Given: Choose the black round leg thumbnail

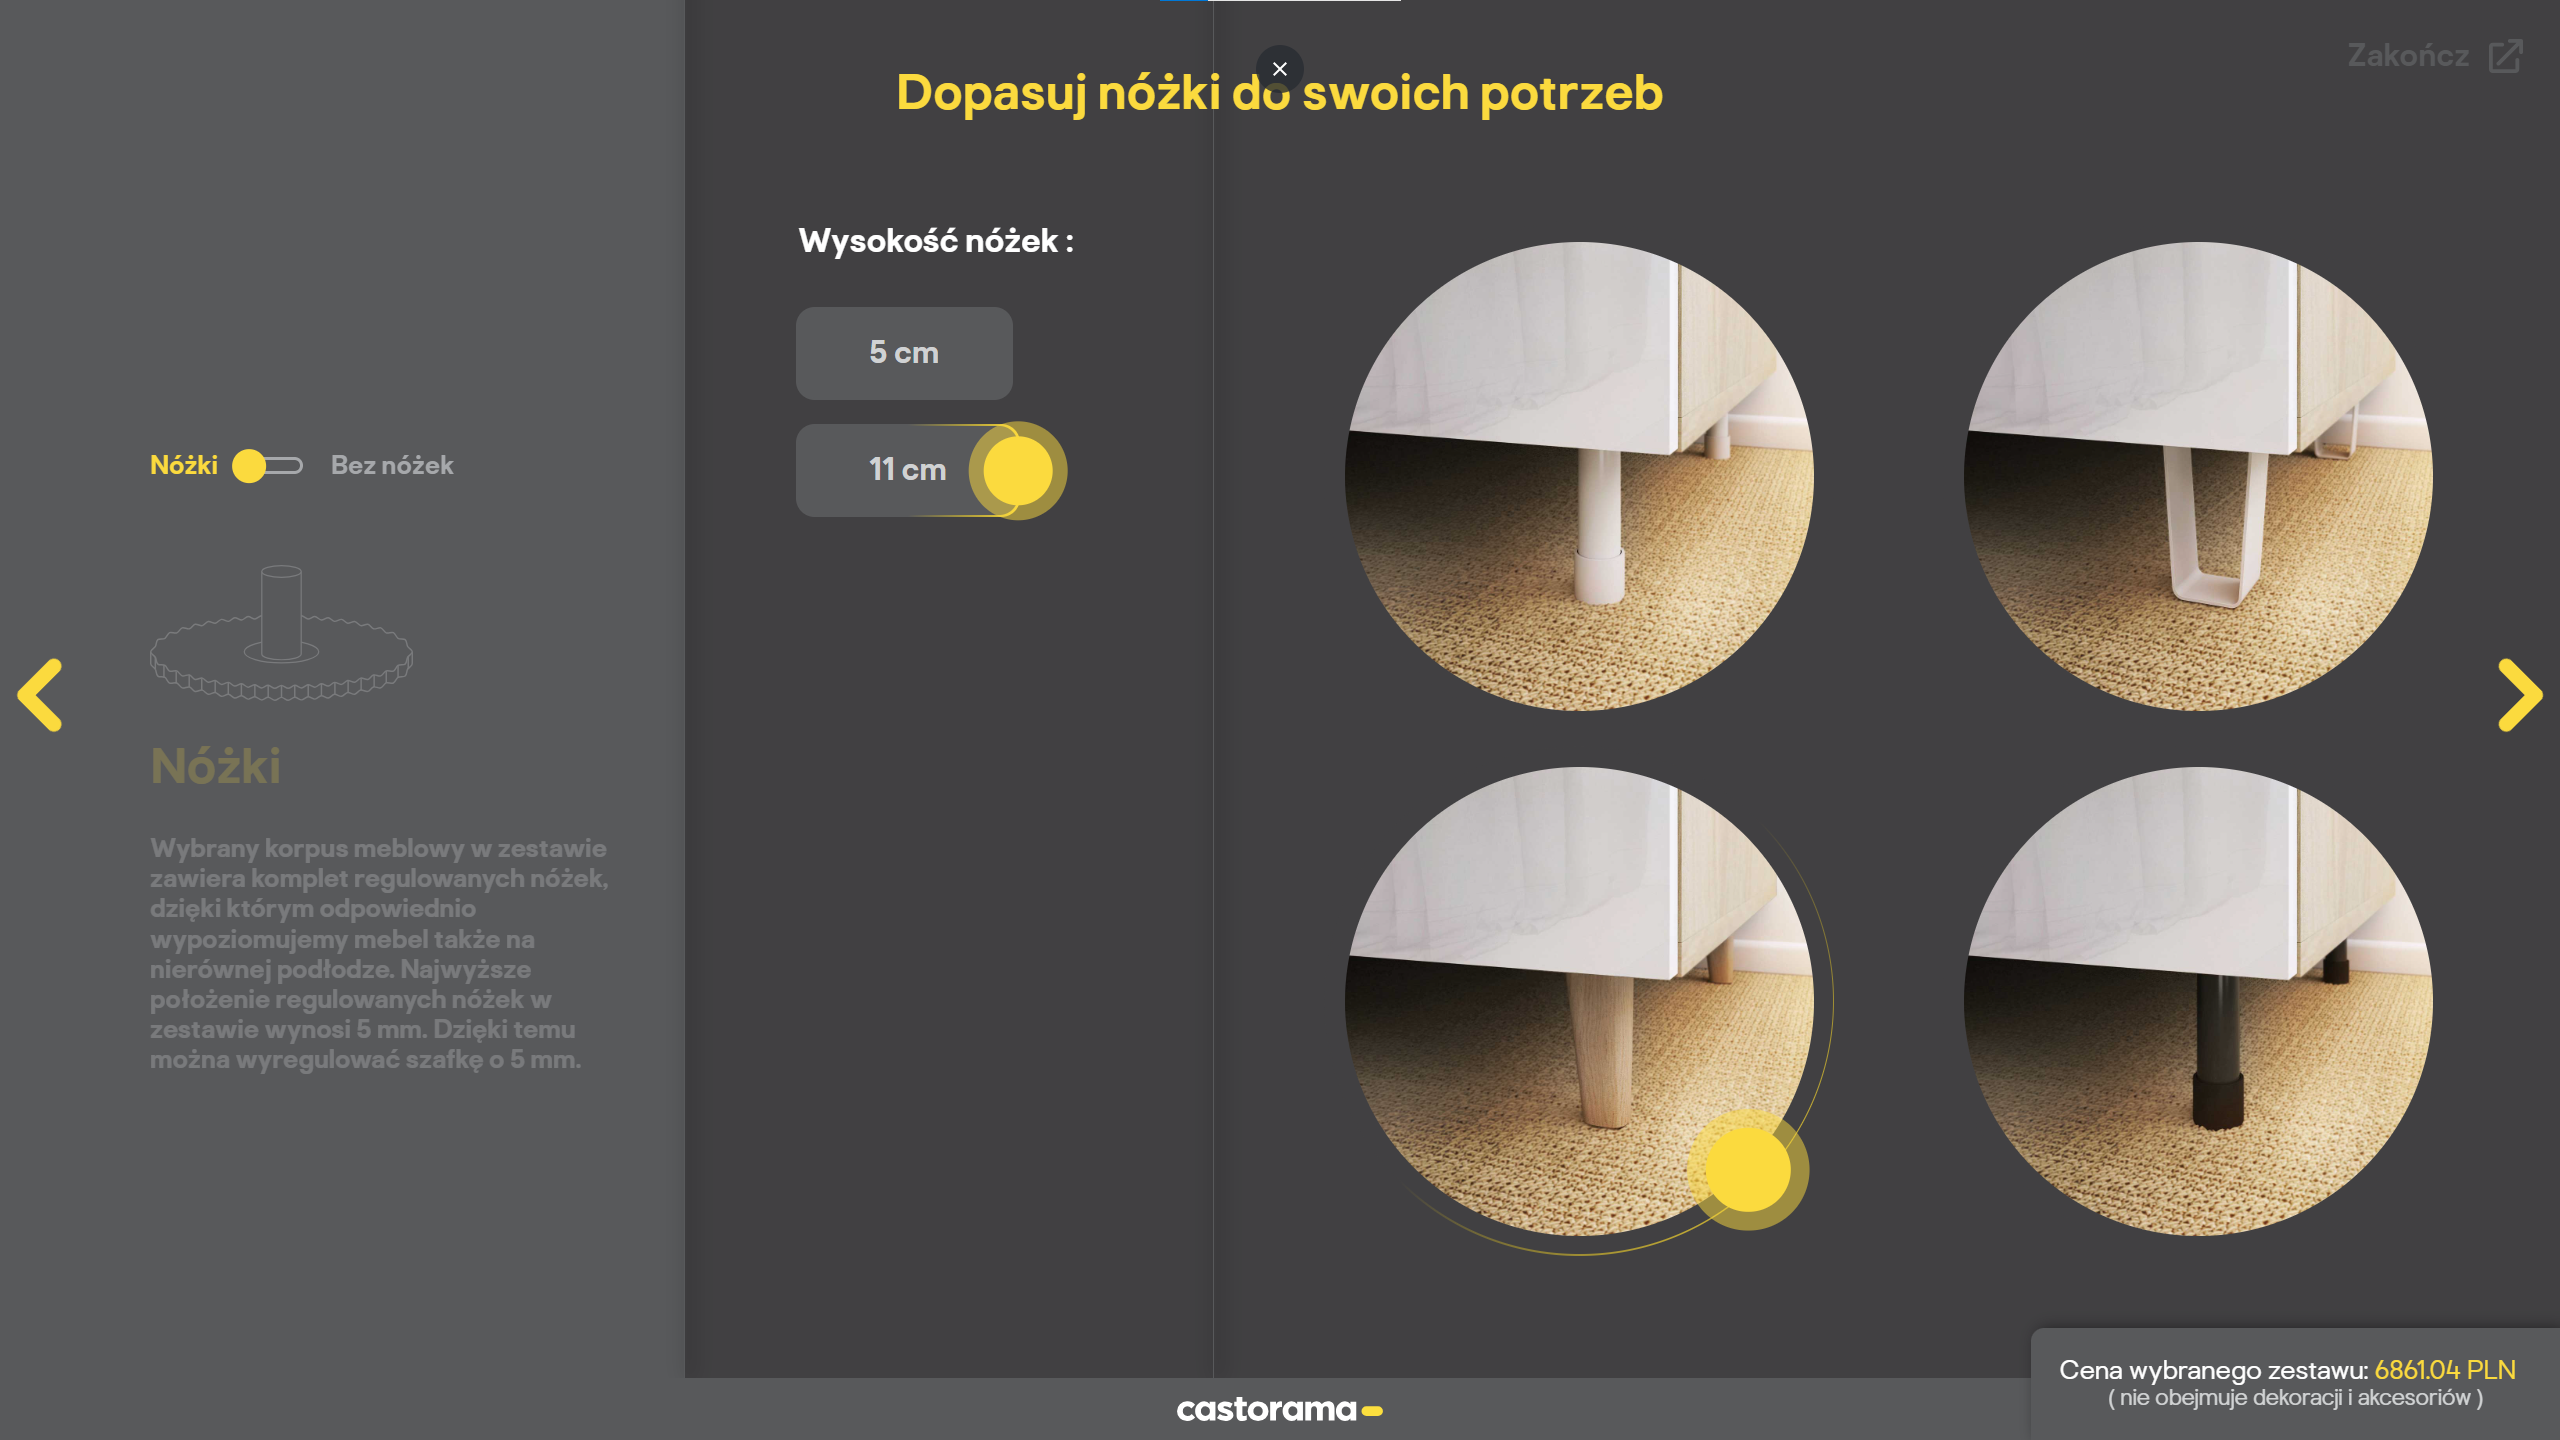Looking at the screenshot, I should click(2198, 1001).
